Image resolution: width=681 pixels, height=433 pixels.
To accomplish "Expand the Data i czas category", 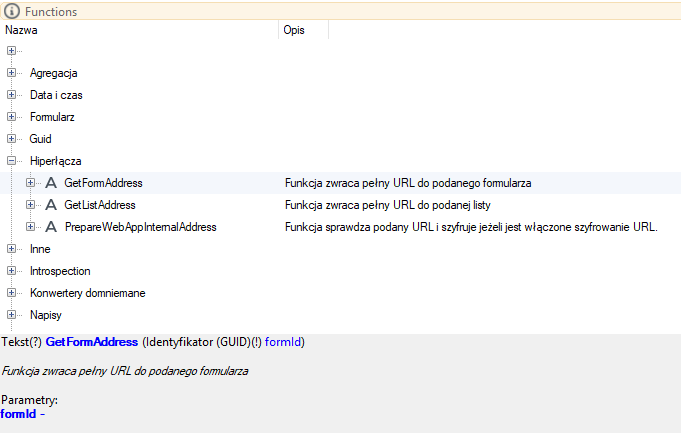I will pos(11,95).
